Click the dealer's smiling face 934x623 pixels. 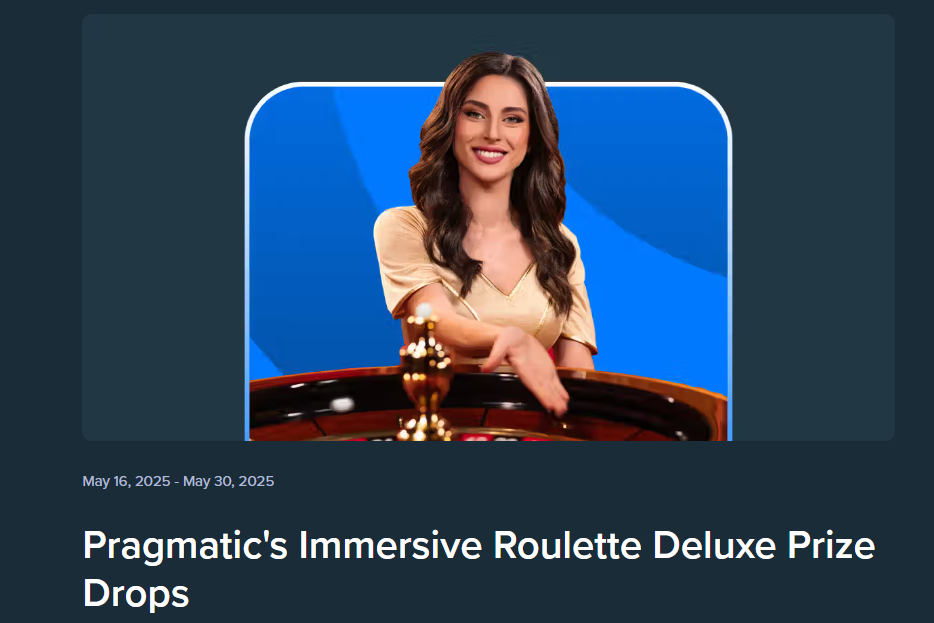click(491, 128)
